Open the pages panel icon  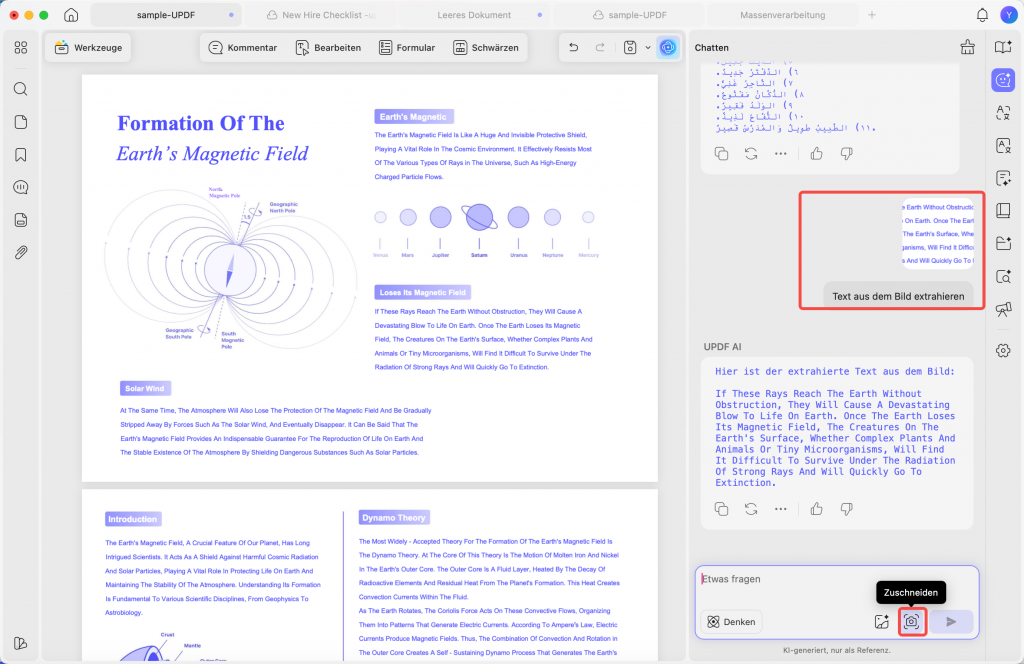coord(21,122)
